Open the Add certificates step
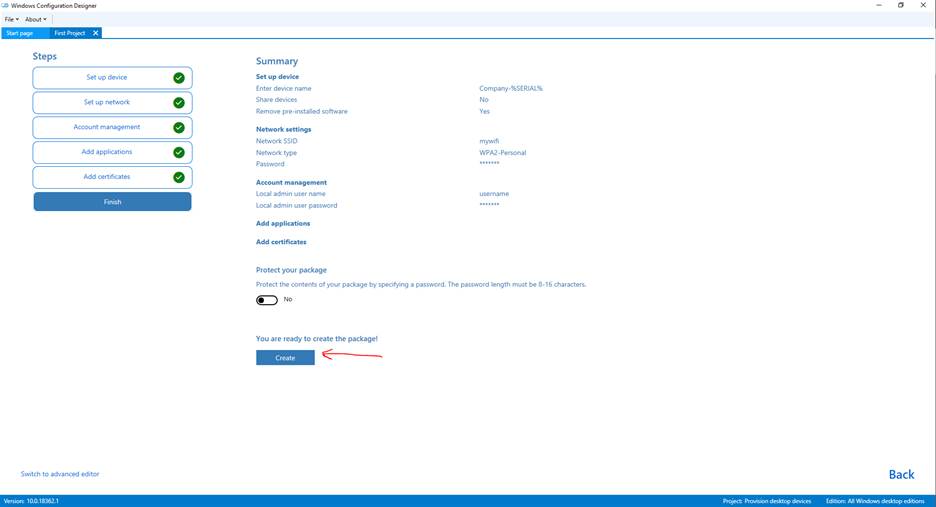This screenshot has width=936, height=507. pos(112,177)
